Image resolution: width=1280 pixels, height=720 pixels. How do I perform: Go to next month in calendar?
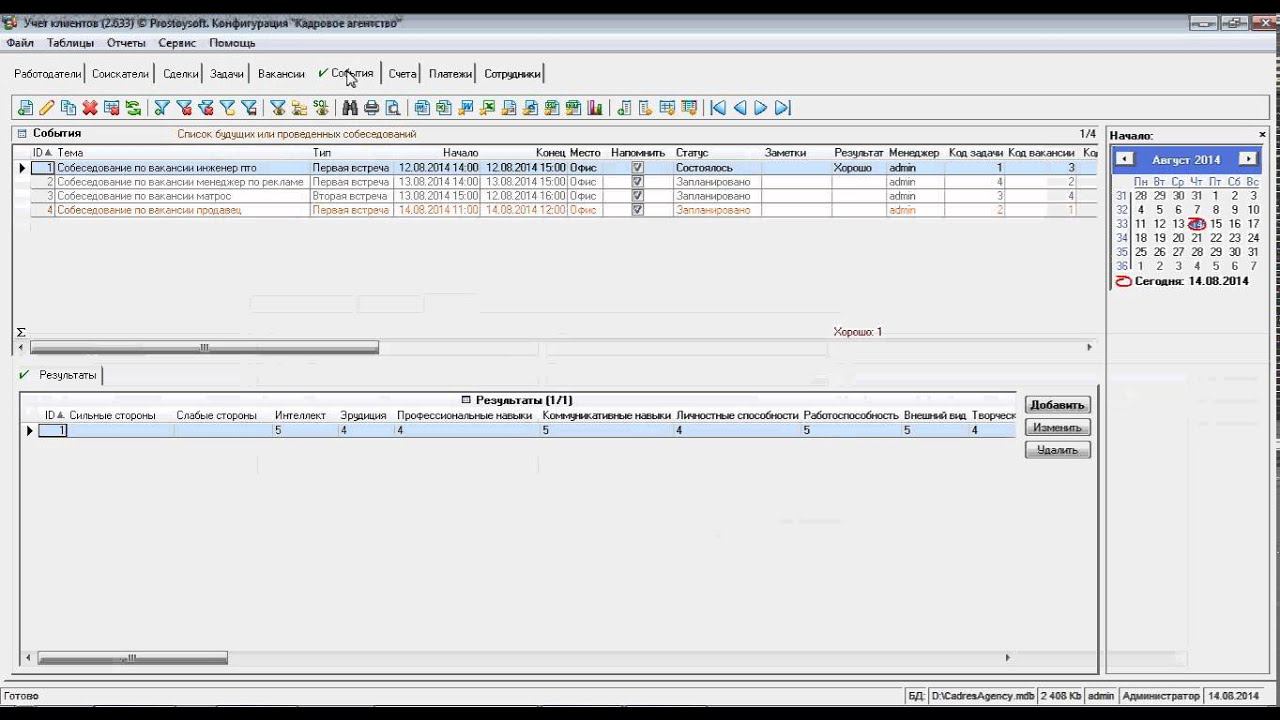click(1247, 159)
